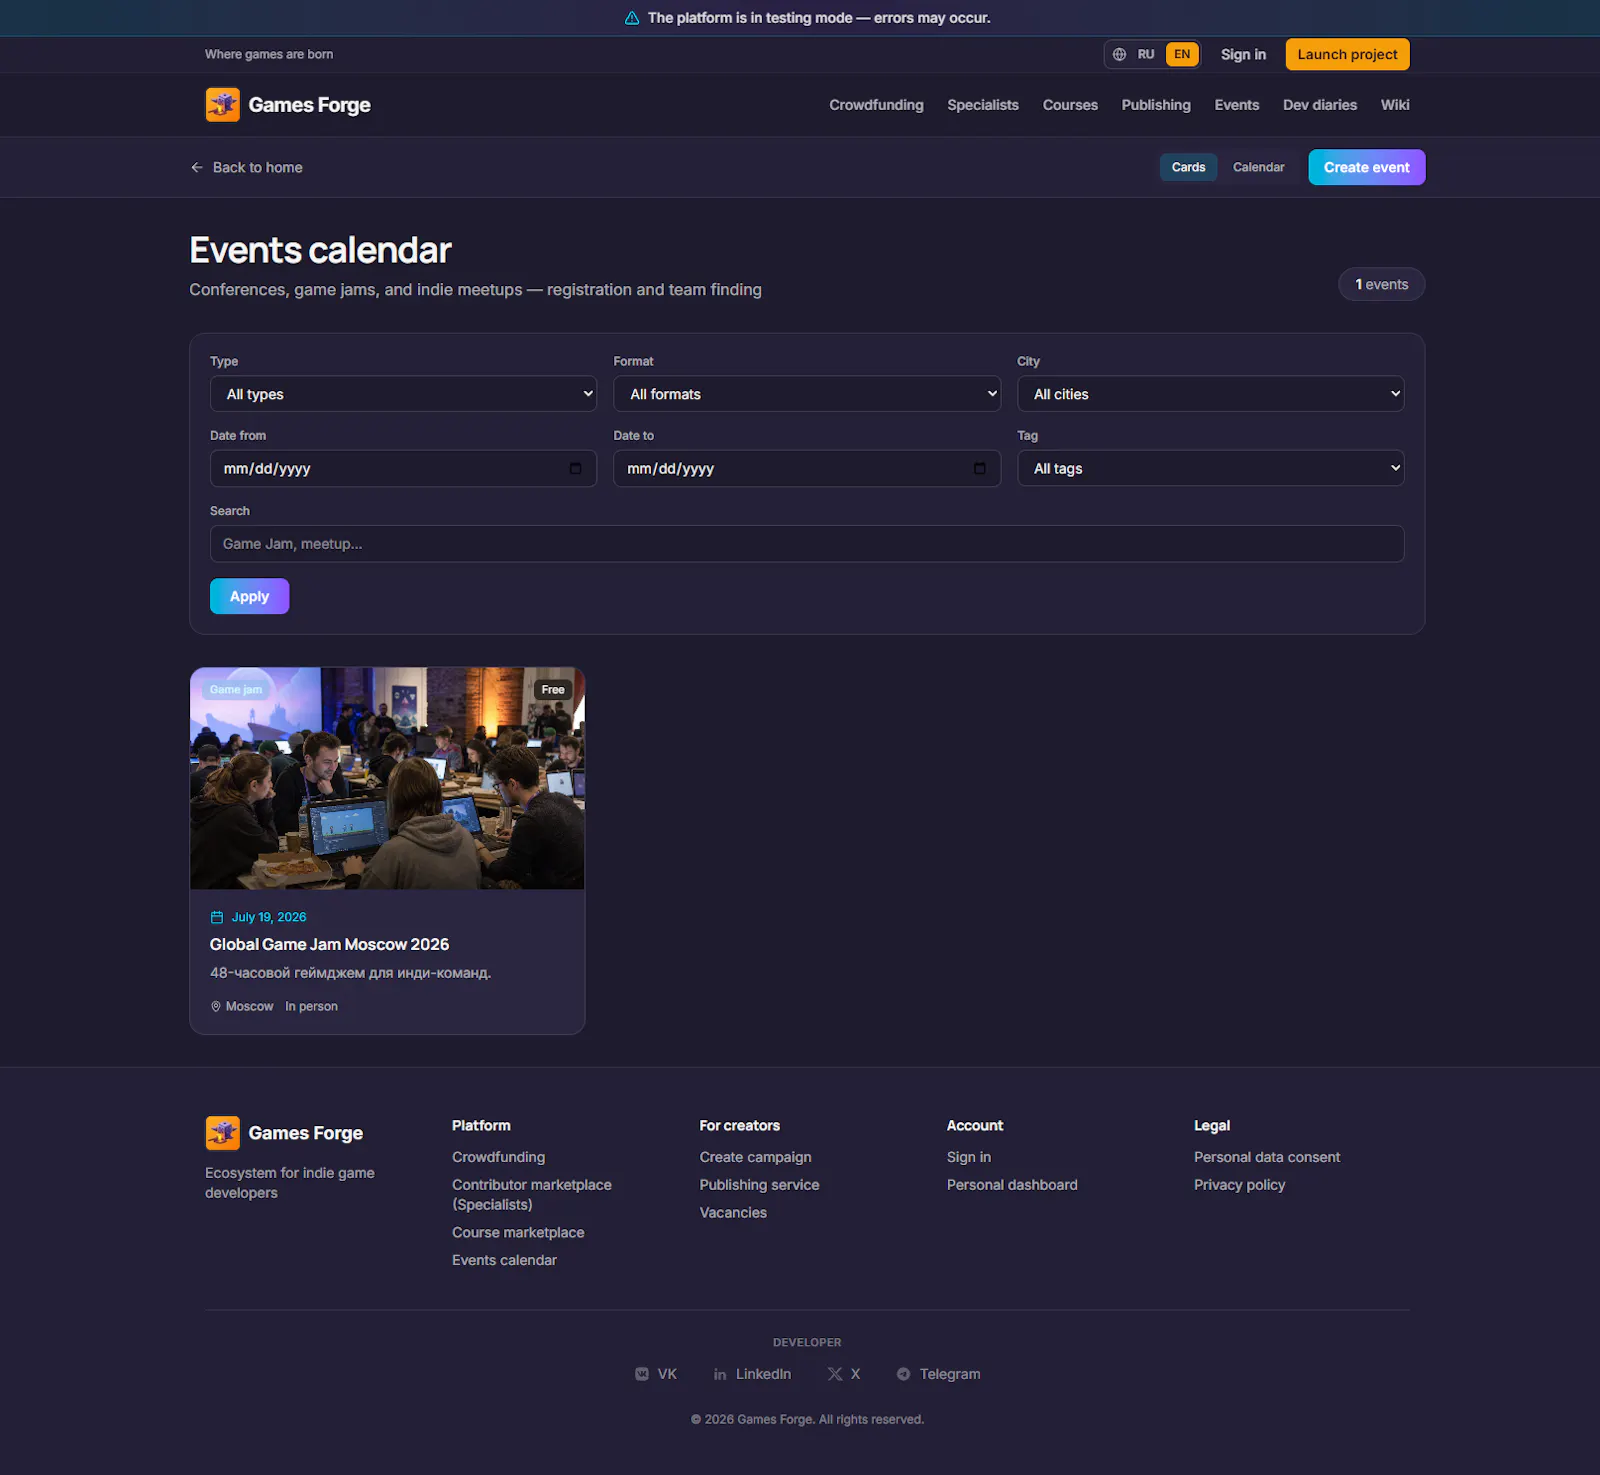Open Vacancies footer link
1600x1475 pixels.
pyautogui.click(x=733, y=1213)
